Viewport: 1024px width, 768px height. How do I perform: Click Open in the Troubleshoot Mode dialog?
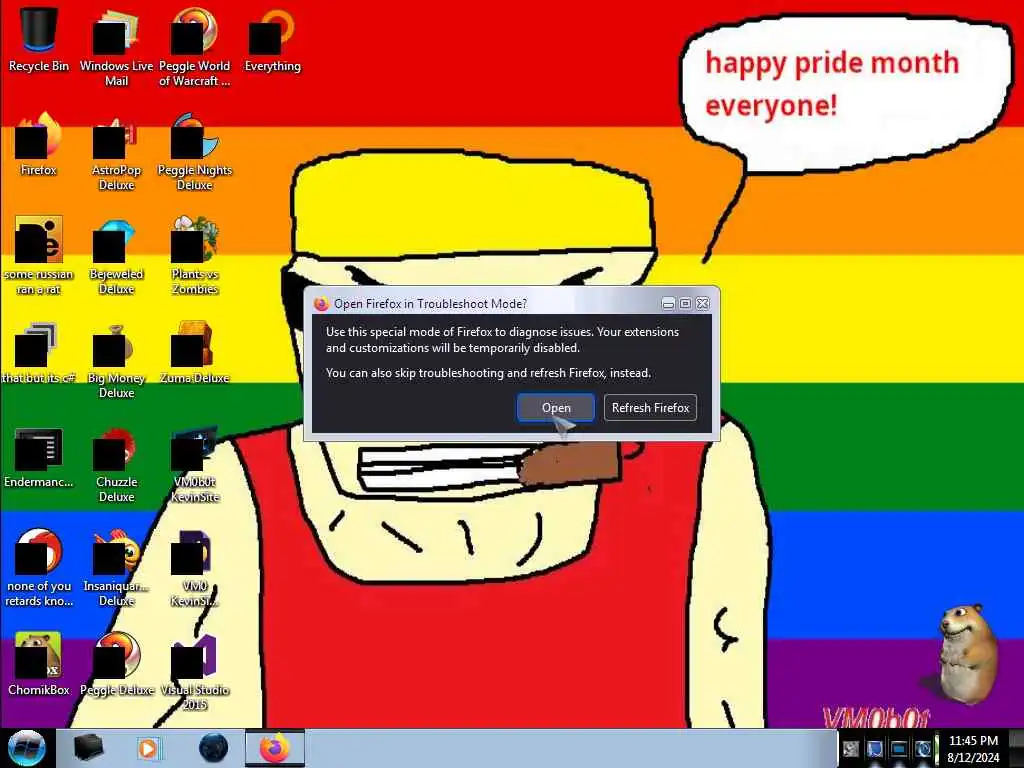(x=556, y=408)
